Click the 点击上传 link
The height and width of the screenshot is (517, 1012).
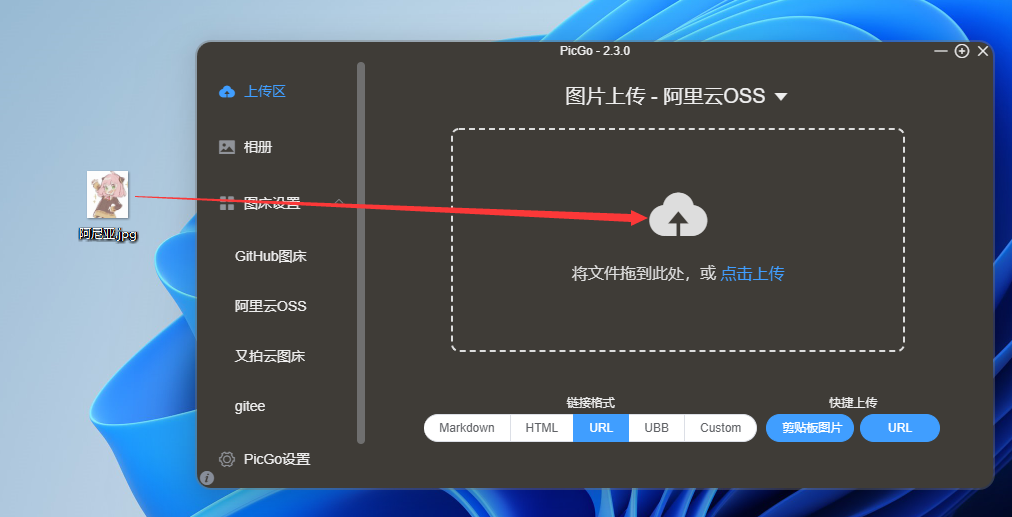[752, 274]
